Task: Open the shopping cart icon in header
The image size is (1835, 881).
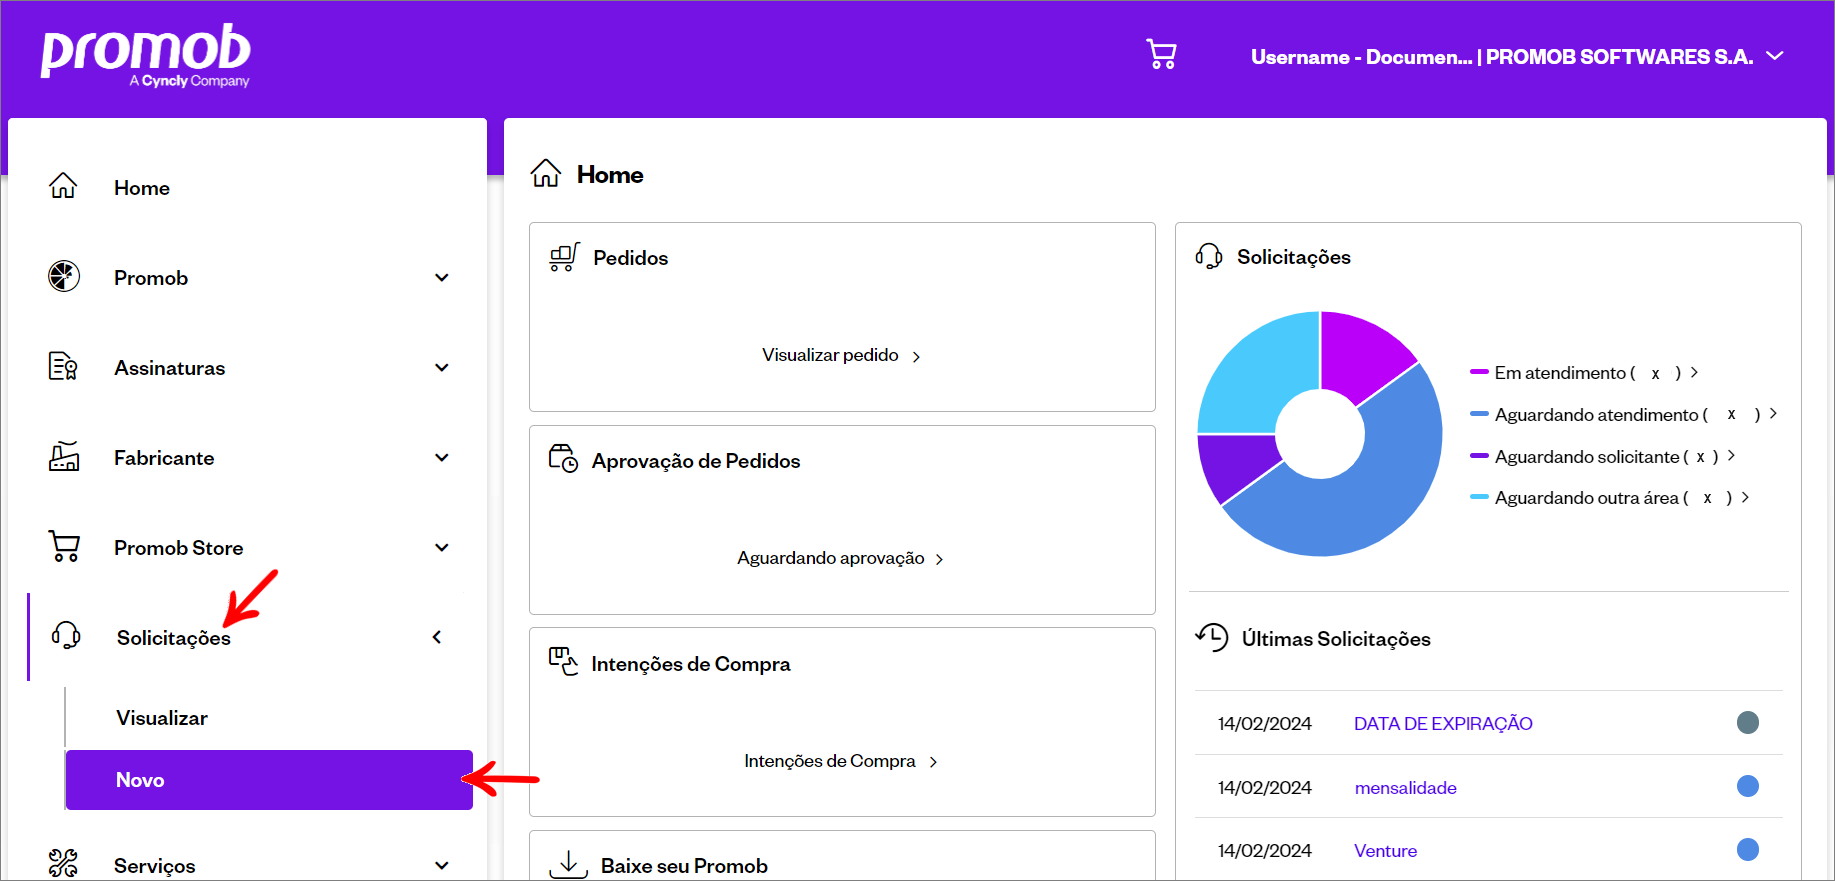Action: [x=1161, y=54]
